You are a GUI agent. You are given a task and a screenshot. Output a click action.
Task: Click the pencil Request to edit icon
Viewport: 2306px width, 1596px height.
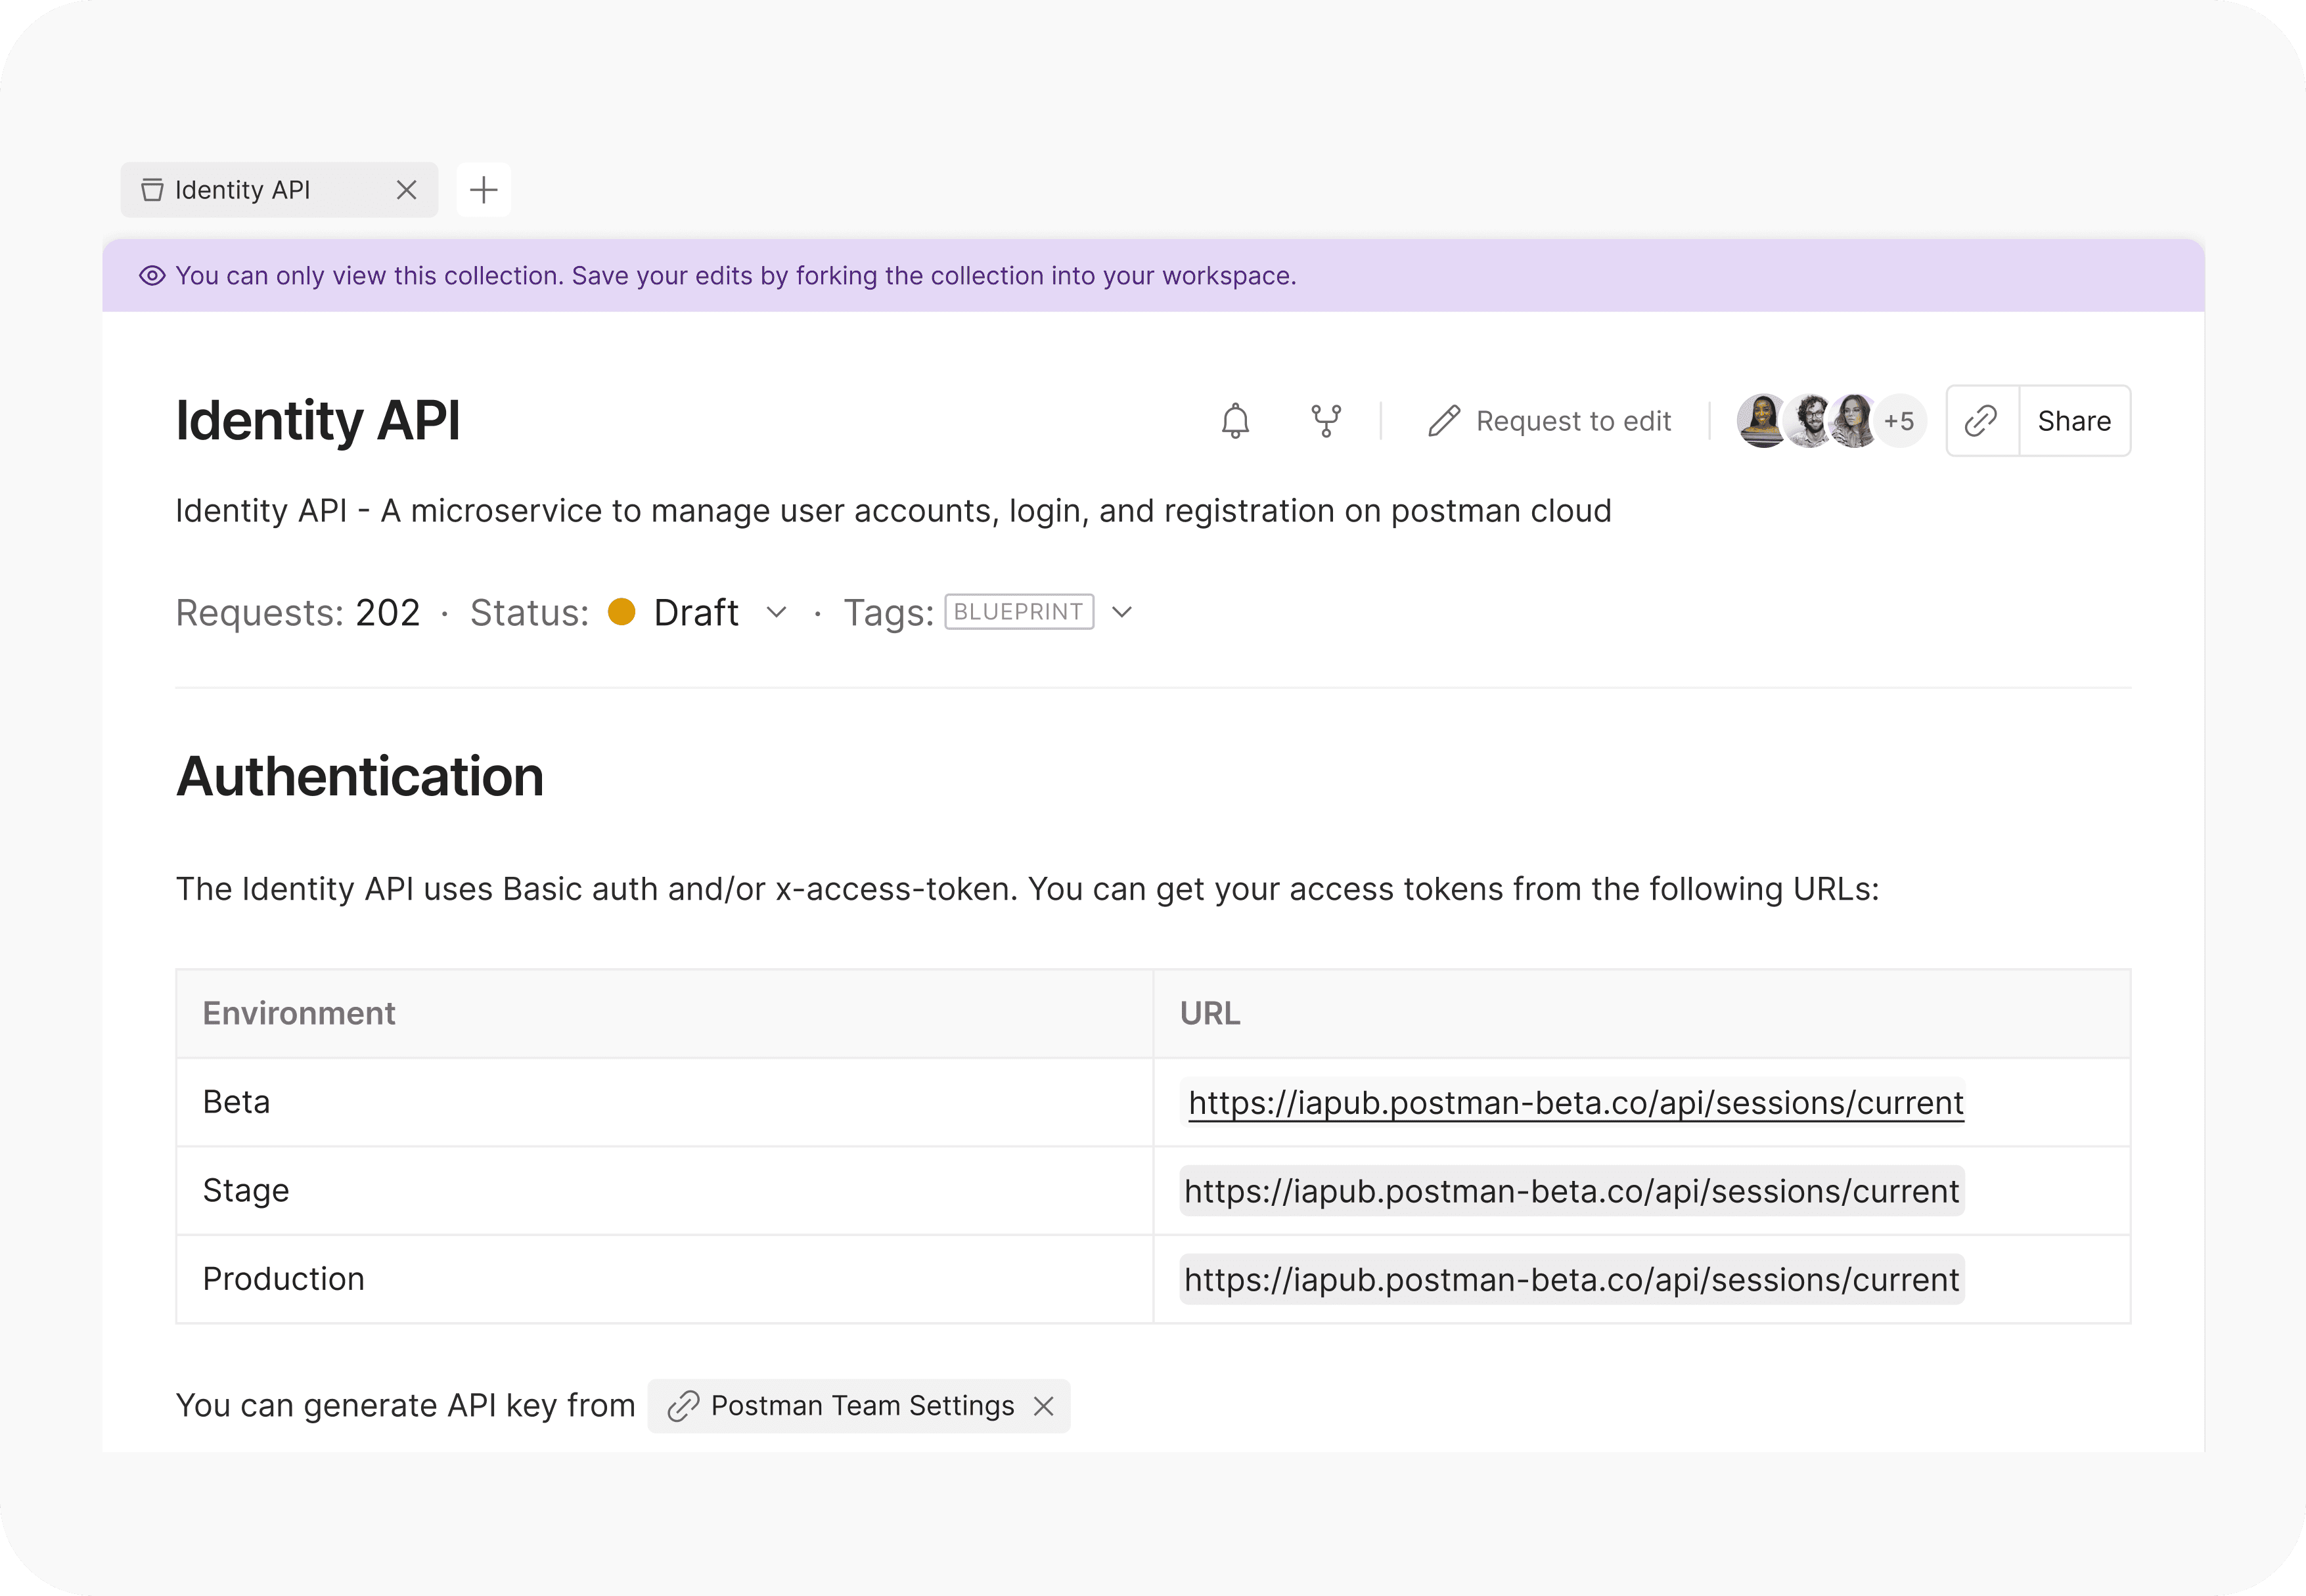tap(1443, 421)
